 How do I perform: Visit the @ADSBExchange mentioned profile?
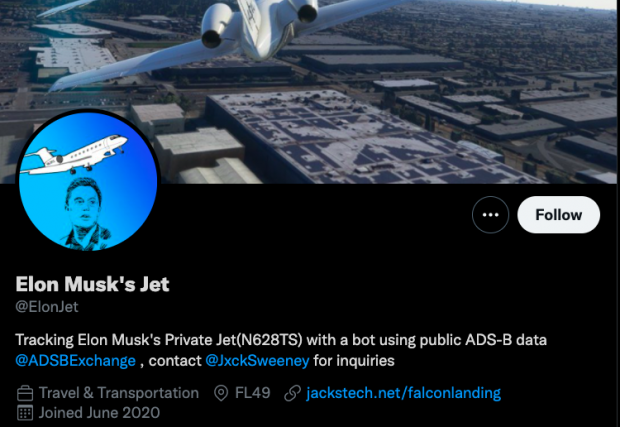pos(75,361)
